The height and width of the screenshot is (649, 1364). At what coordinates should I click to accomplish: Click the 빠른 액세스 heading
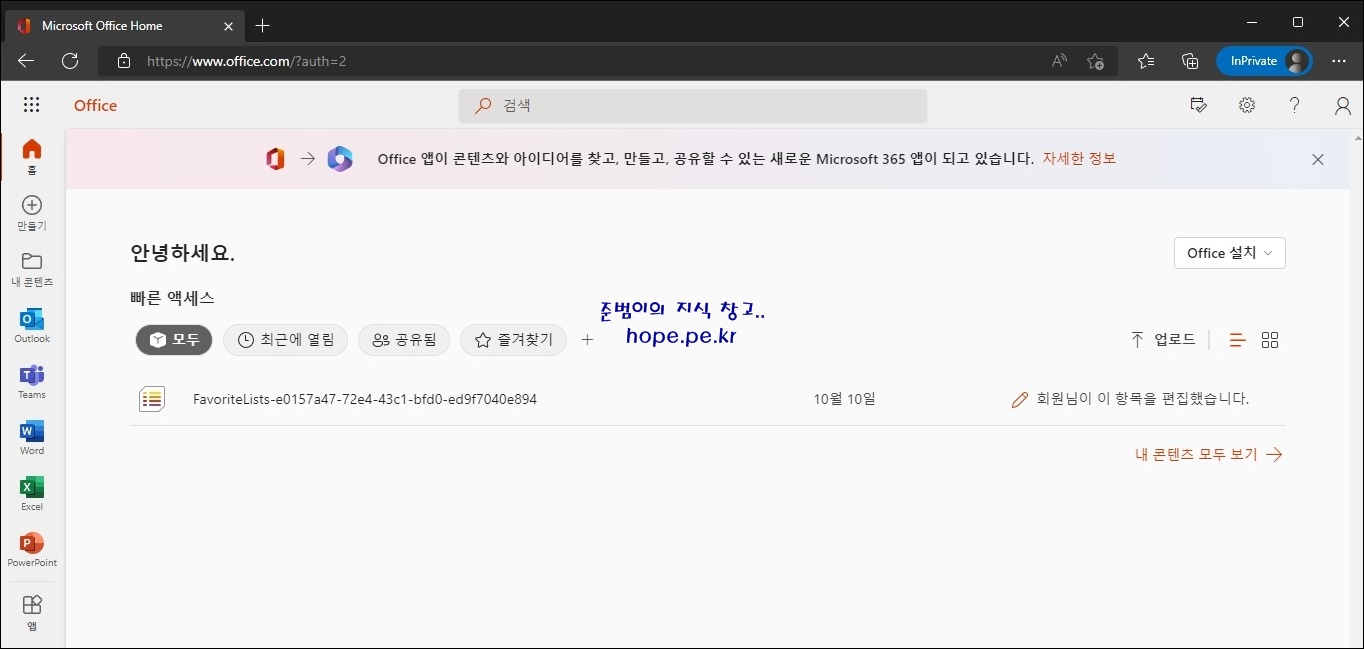172,298
